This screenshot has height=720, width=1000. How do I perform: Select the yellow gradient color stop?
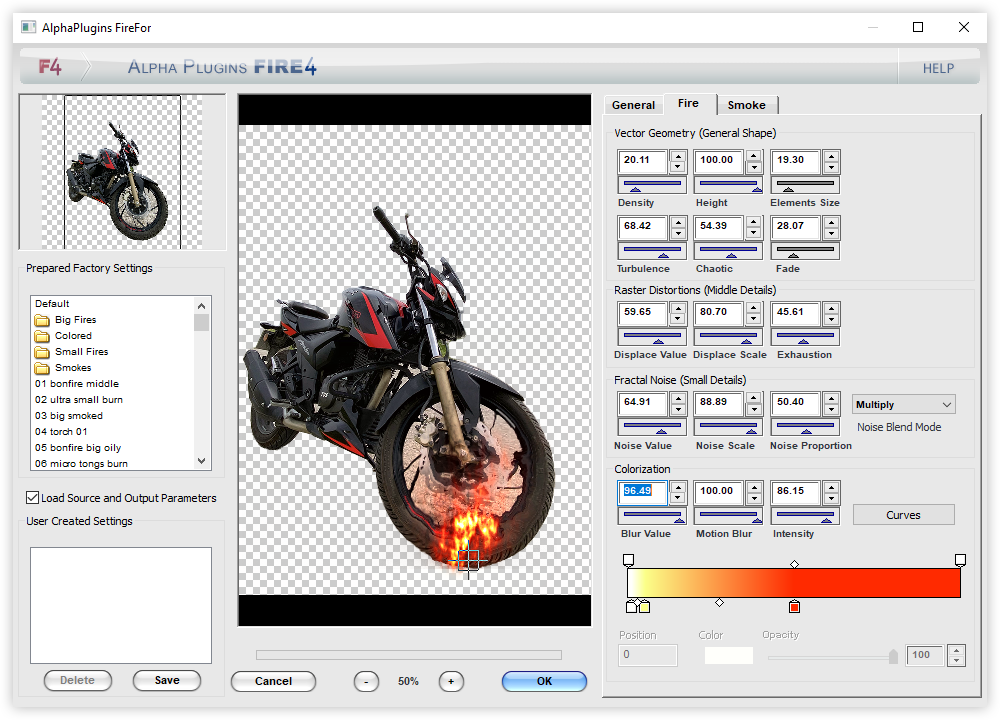pyautogui.click(x=644, y=606)
